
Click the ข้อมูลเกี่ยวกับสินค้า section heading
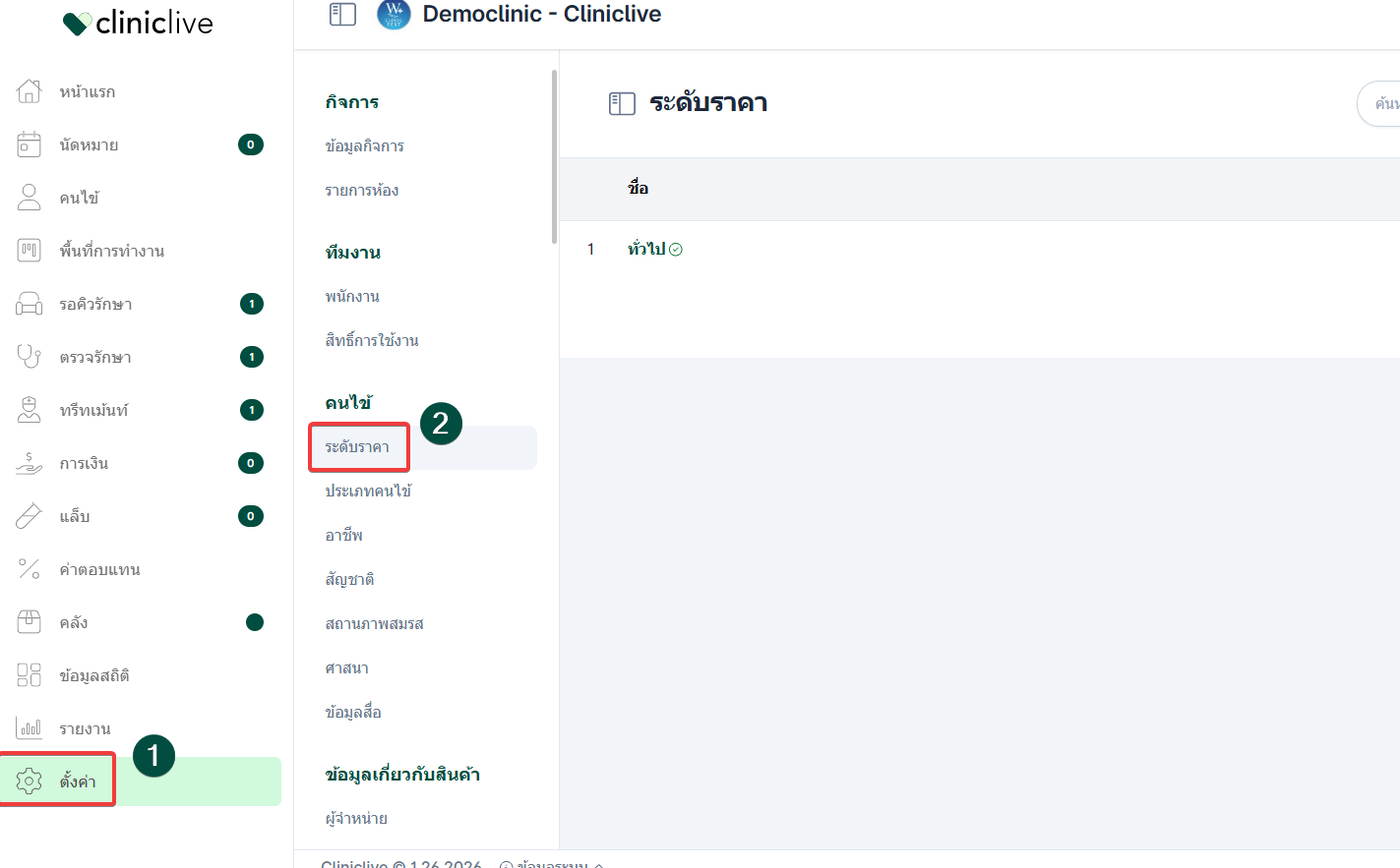coord(403,774)
